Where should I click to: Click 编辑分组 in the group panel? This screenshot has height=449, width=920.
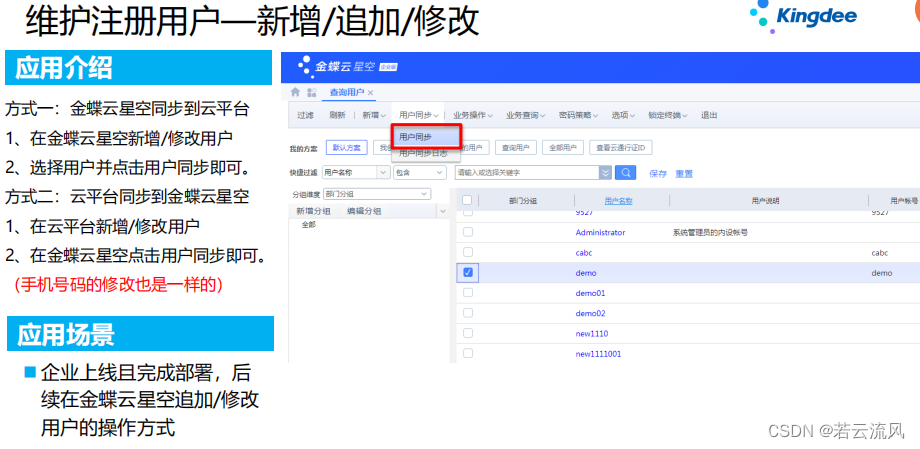click(x=364, y=211)
